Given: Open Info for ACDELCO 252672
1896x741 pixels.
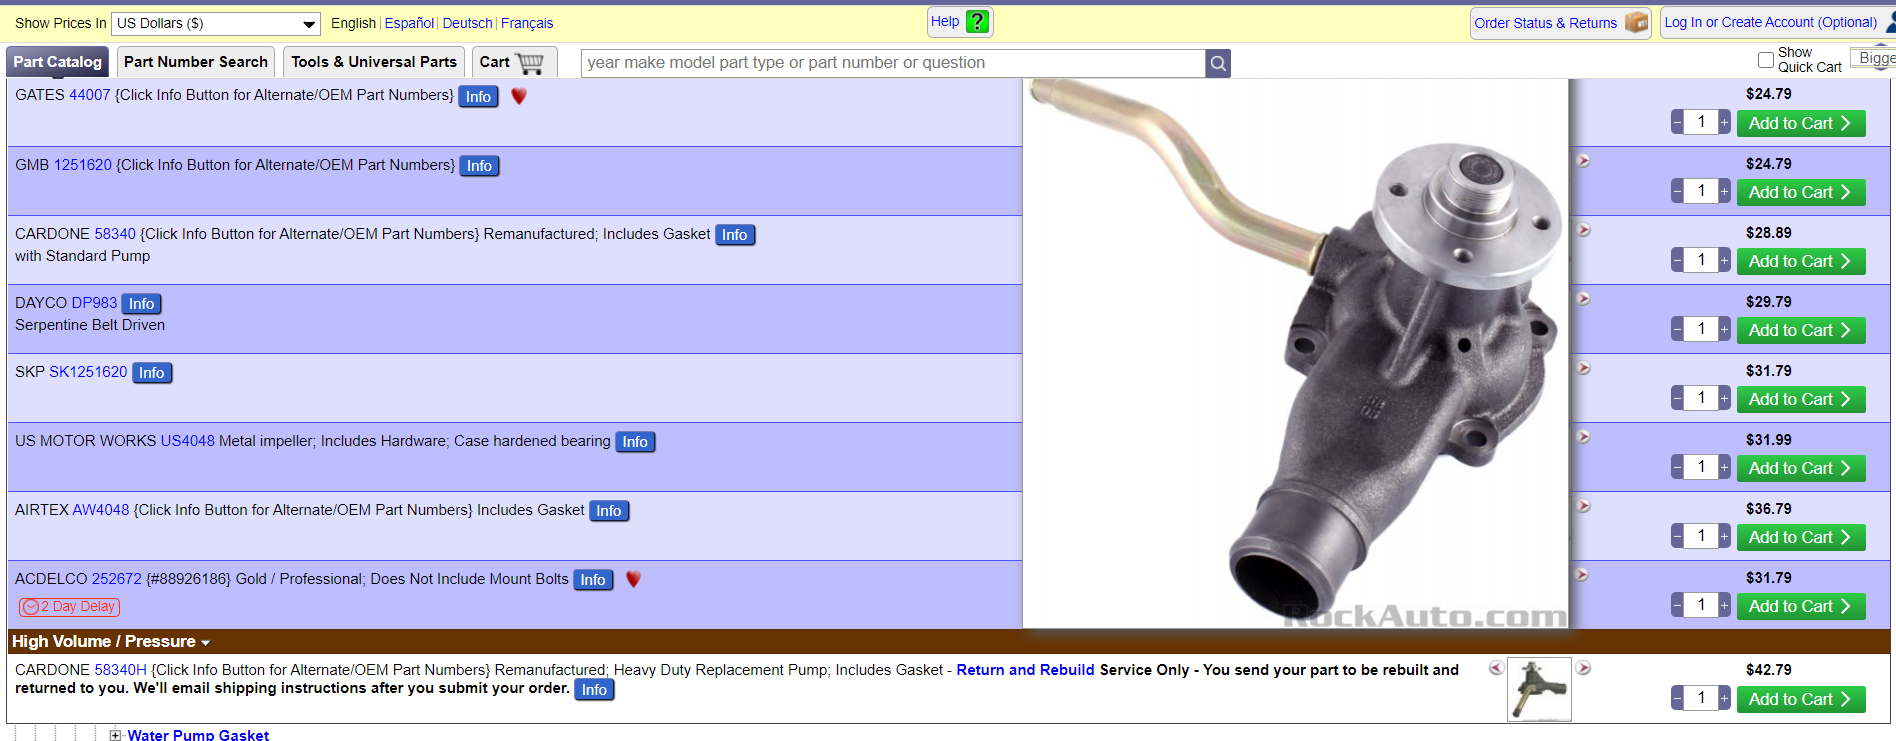Looking at the screenshot, I should click(x=593, y=580).
